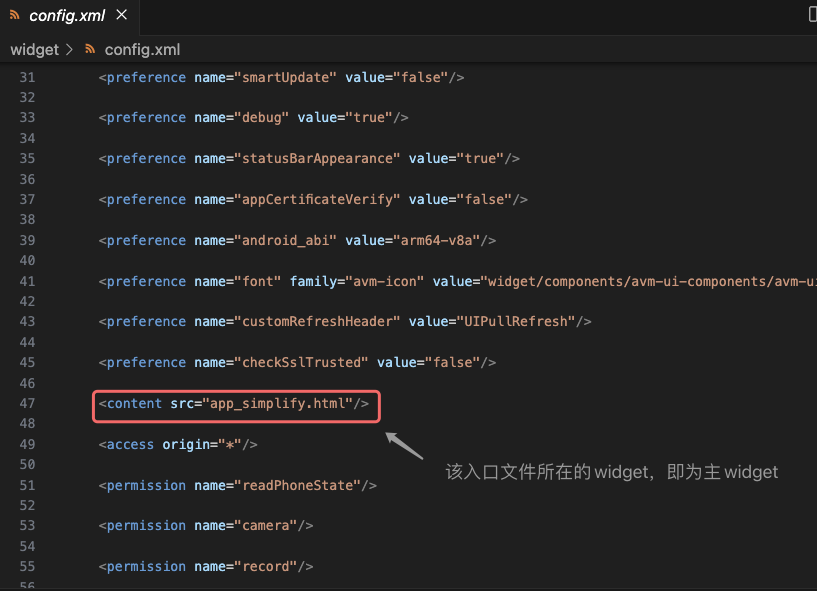Screen dimensions: 817x591
Task: Place cursor on the smartUpdate preference line
Action: point(280,77)
